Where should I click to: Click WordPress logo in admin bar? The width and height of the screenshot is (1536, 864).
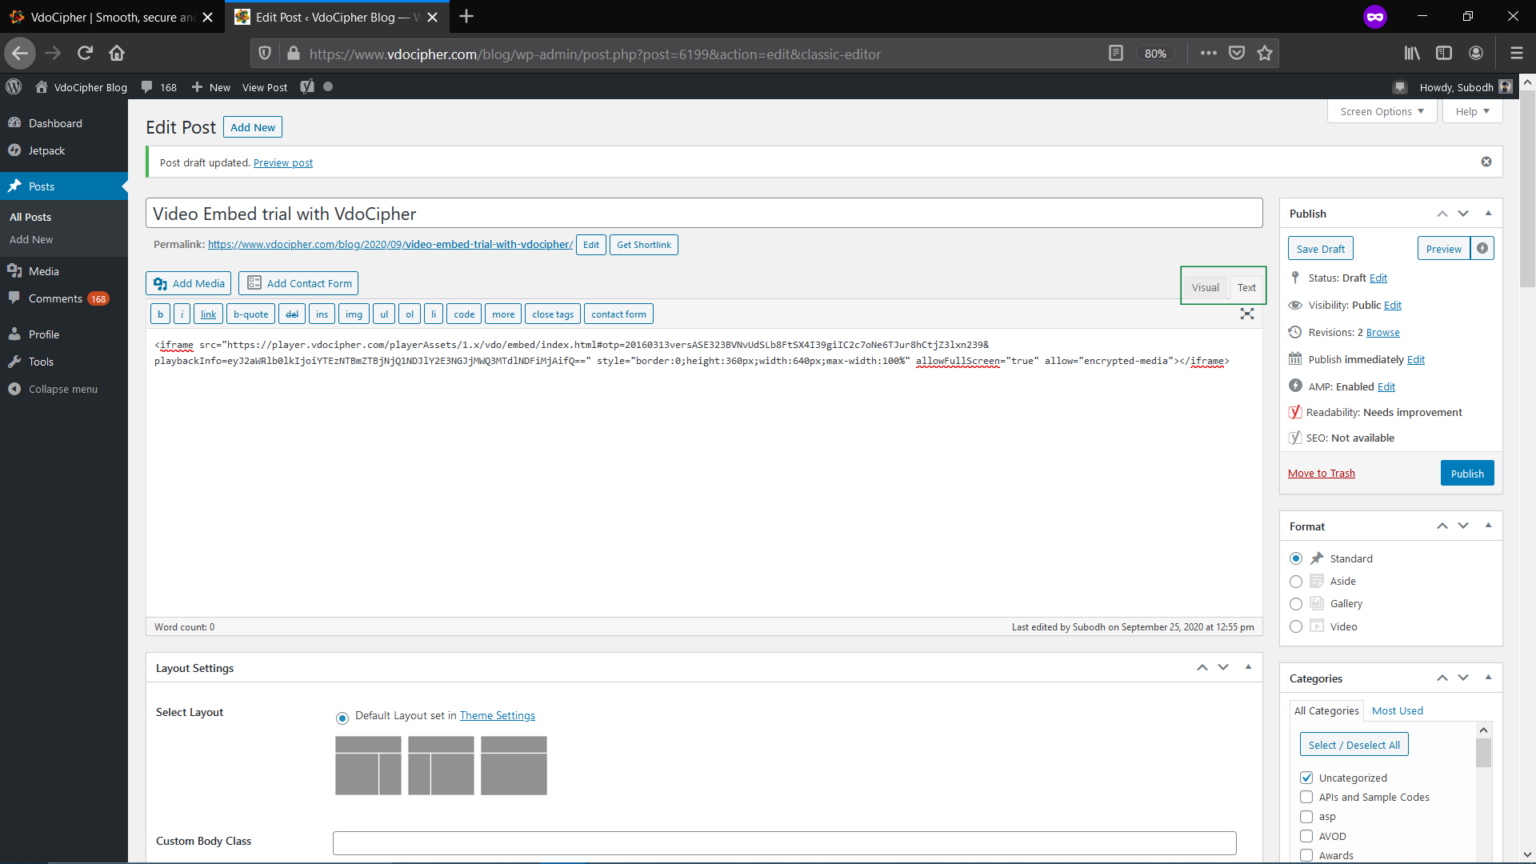pos(14,87)
